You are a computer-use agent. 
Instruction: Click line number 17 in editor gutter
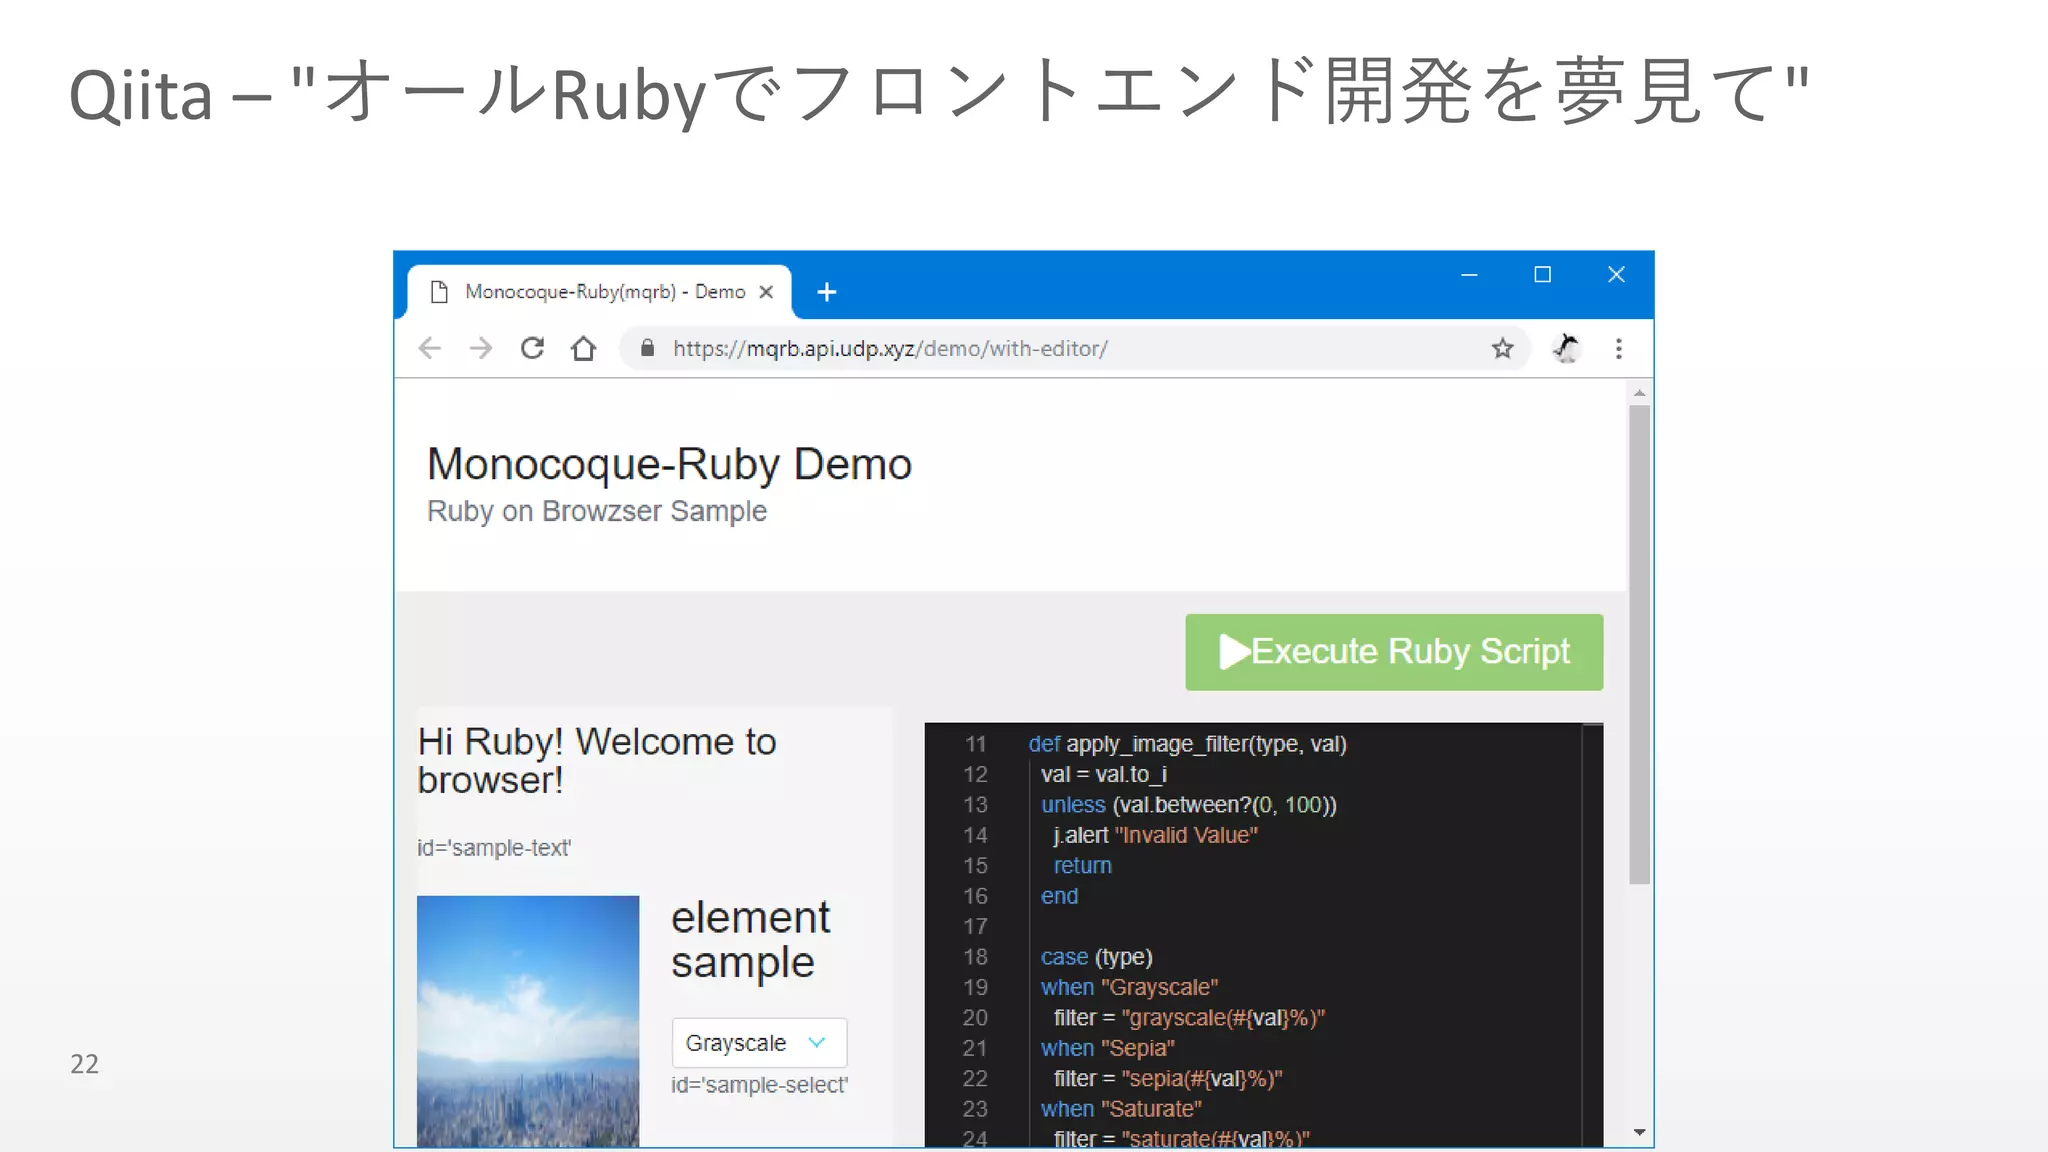point(975,926)
